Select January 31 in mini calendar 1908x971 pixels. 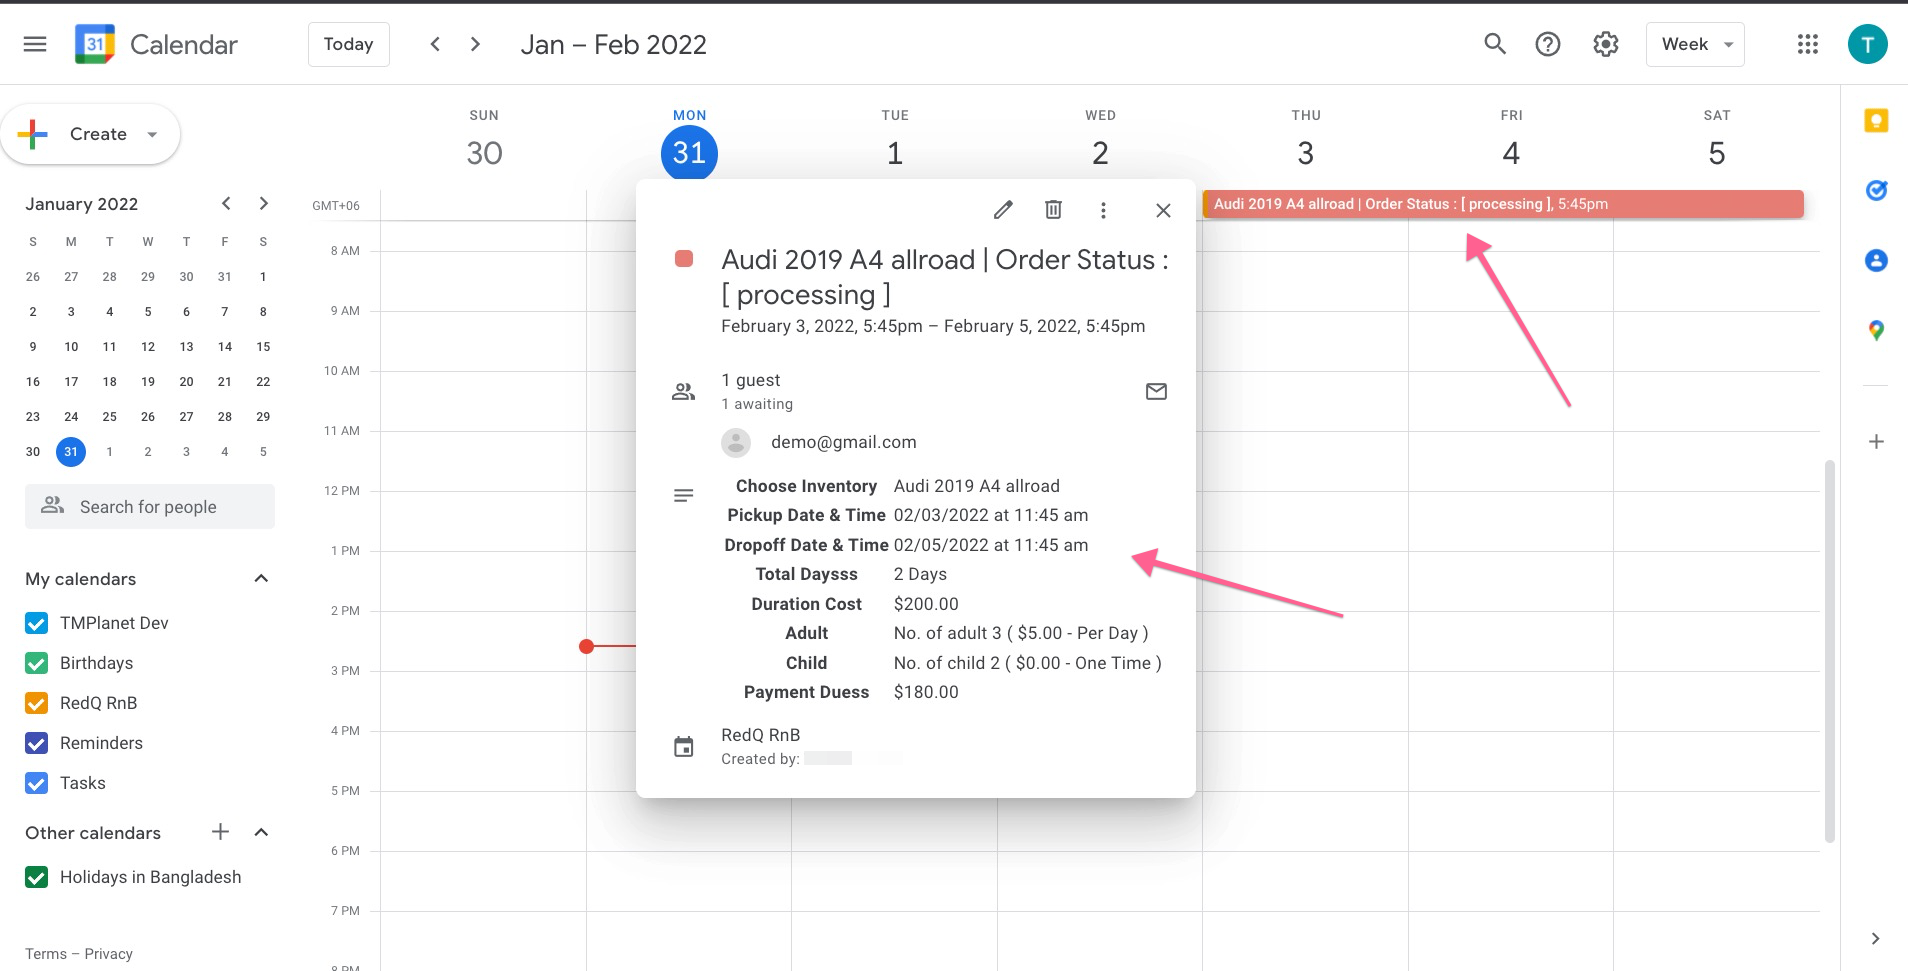[x=71, y=451]
